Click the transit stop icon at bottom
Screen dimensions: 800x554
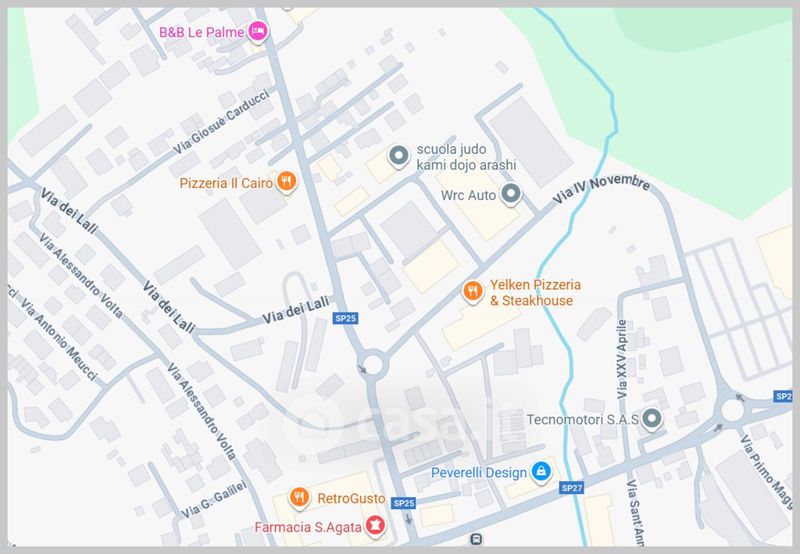tap(476, 538)
